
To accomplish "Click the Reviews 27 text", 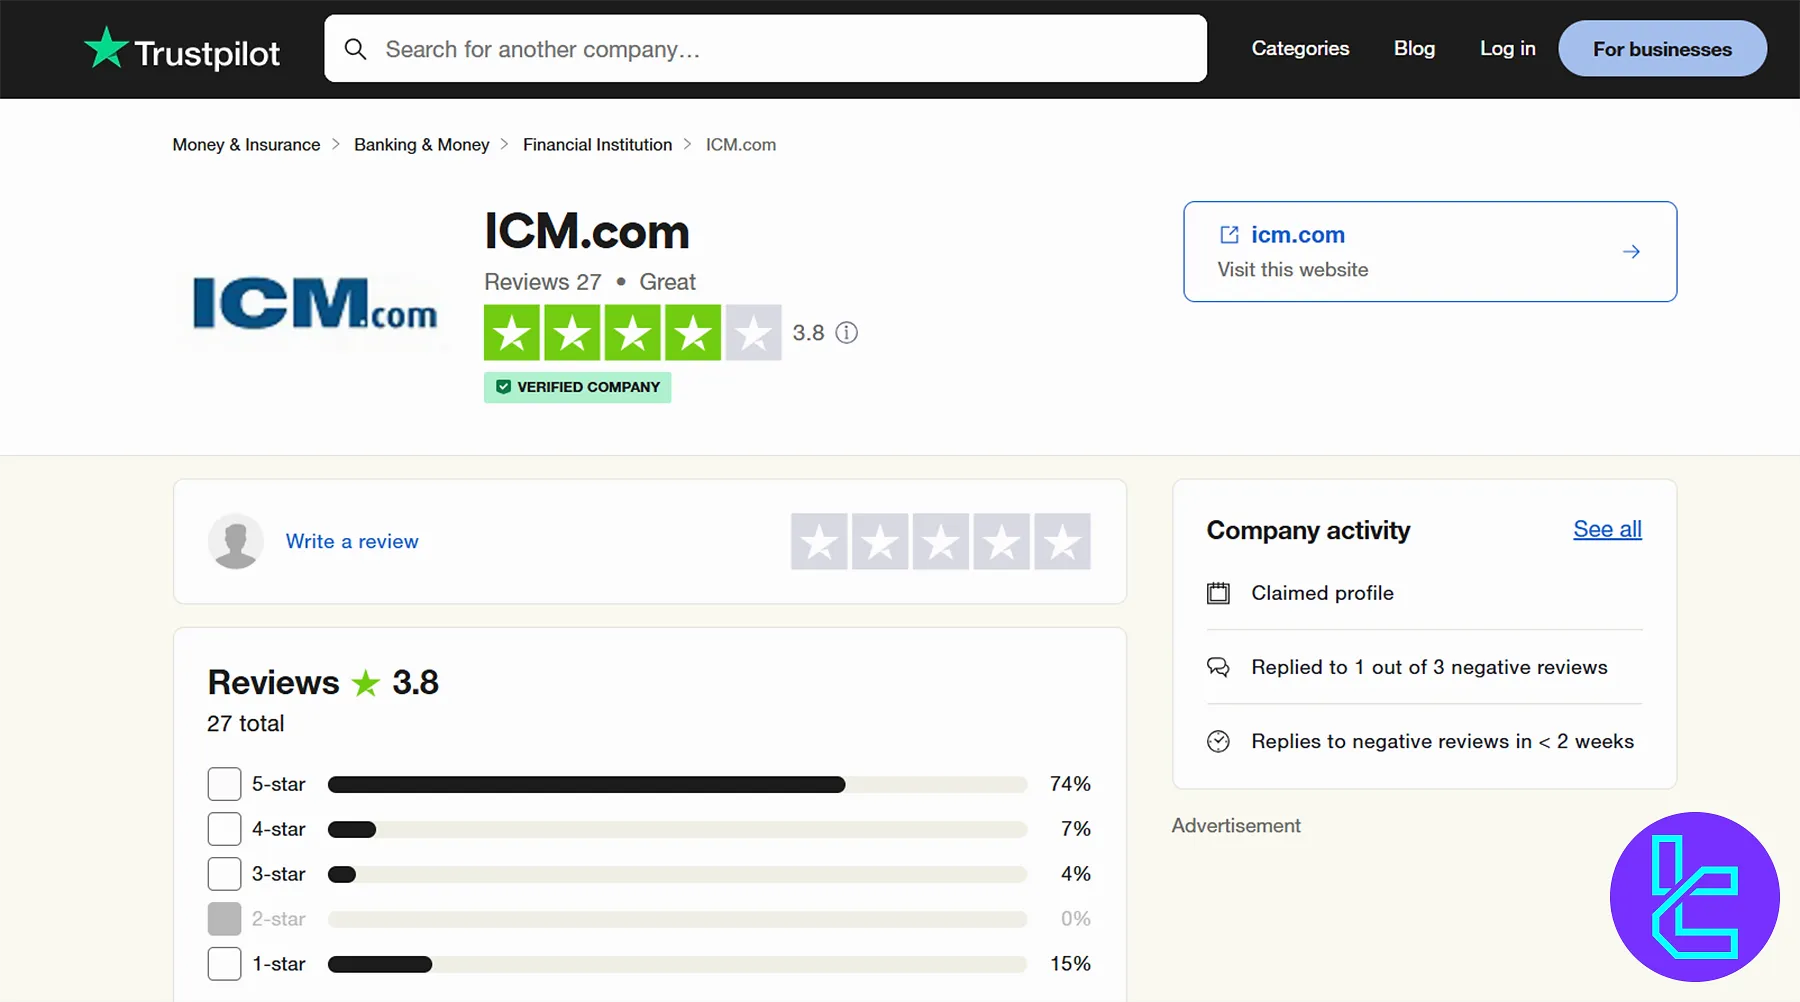I will (x=543, y=282).
